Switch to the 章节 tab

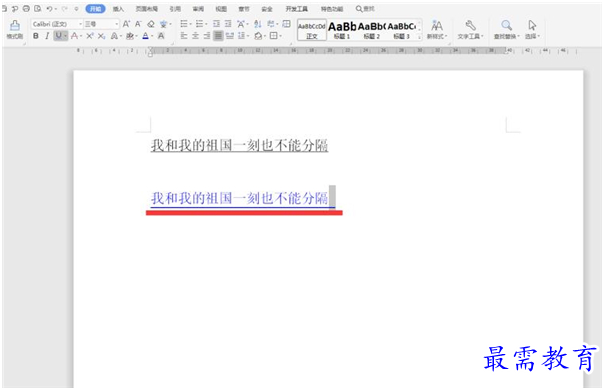coord(244,8)
